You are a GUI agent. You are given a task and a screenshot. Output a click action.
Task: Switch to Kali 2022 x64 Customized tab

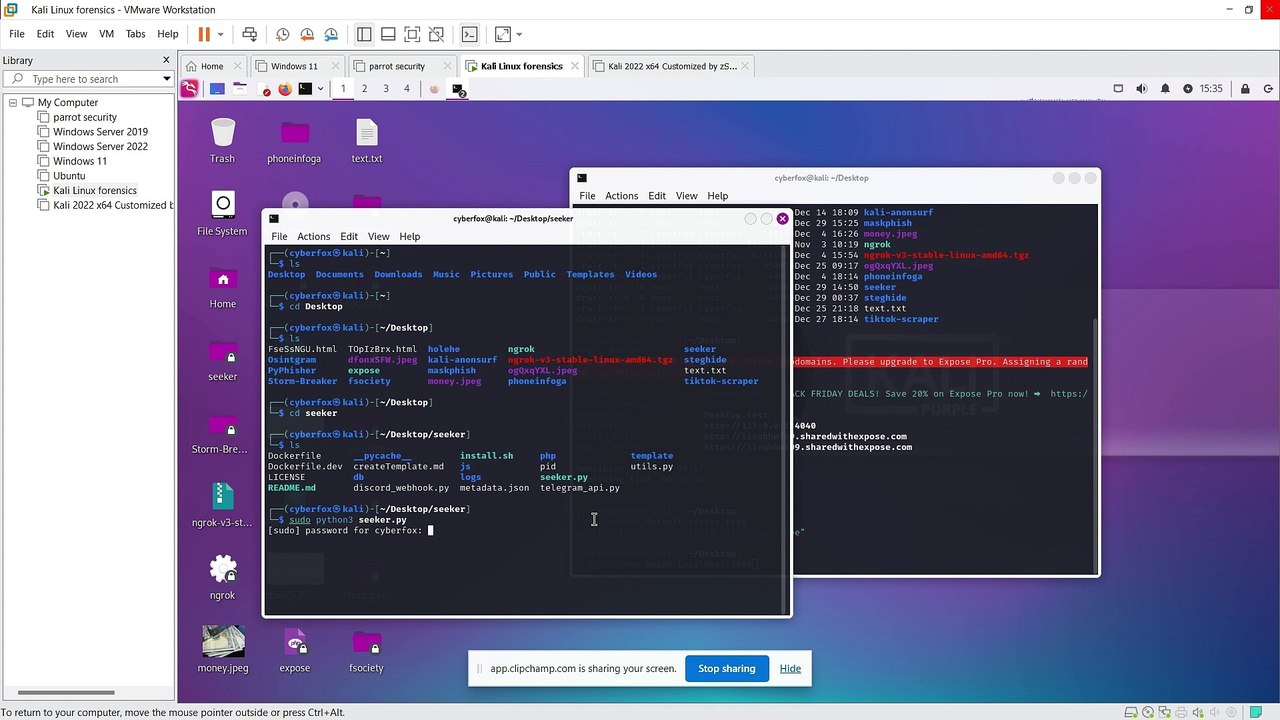click(672, 66)
